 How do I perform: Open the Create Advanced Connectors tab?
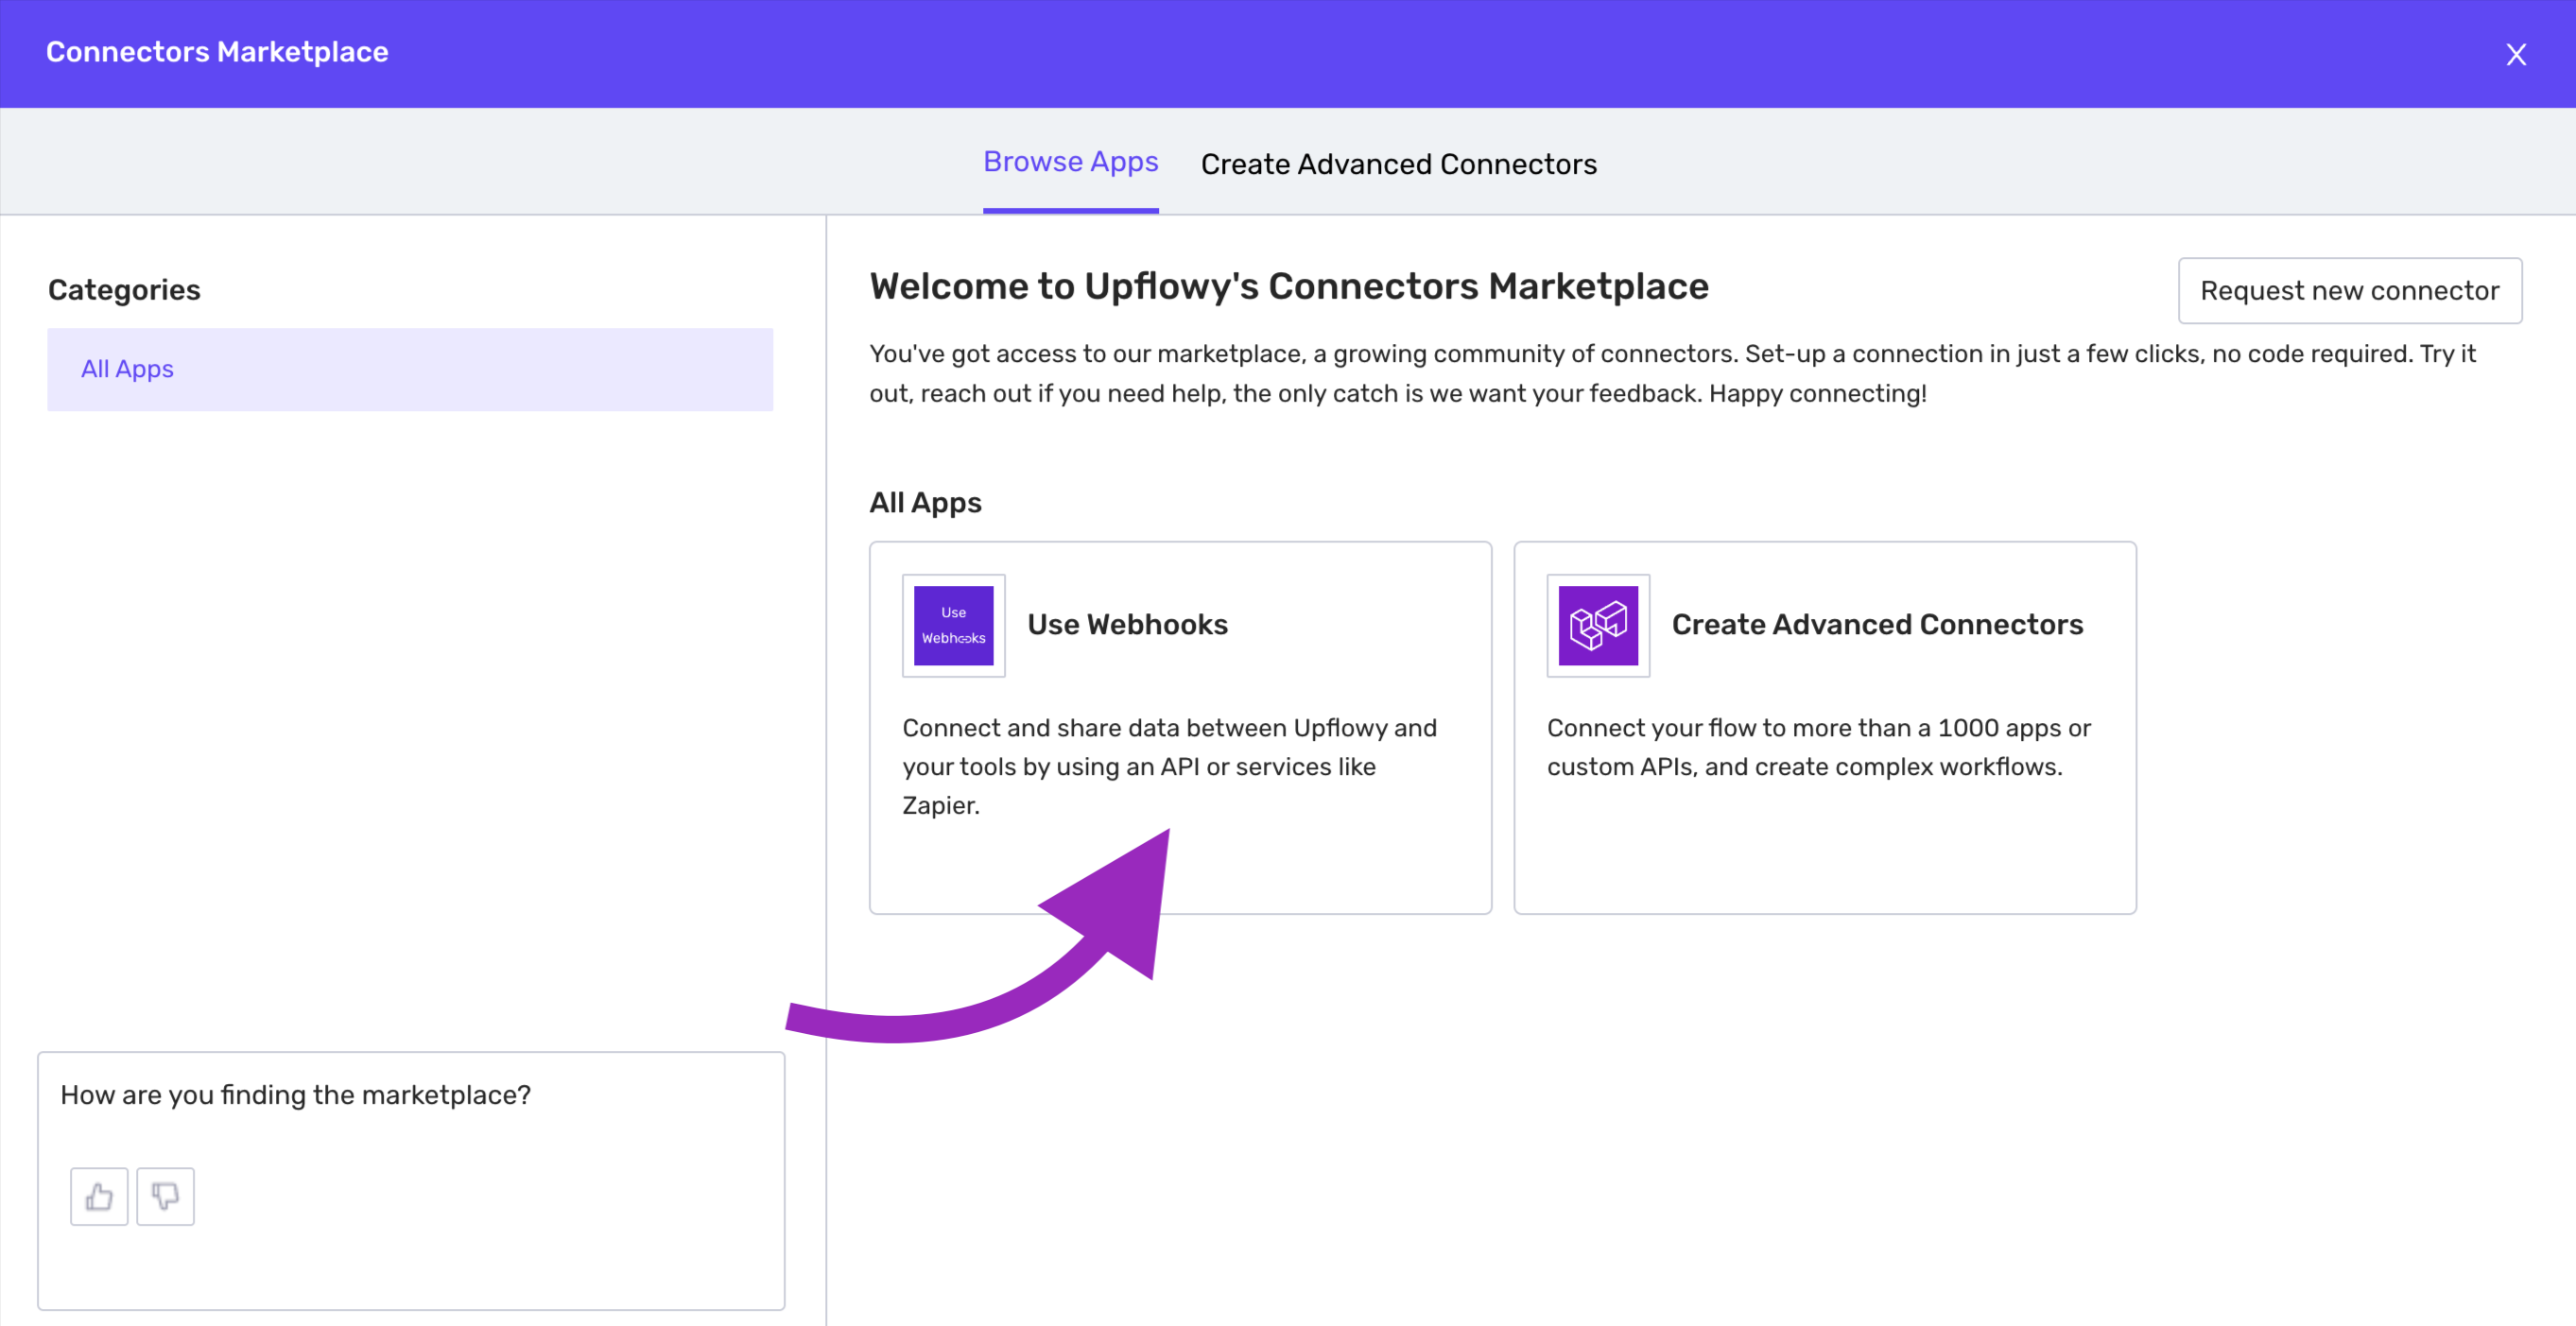point(1398,164)
